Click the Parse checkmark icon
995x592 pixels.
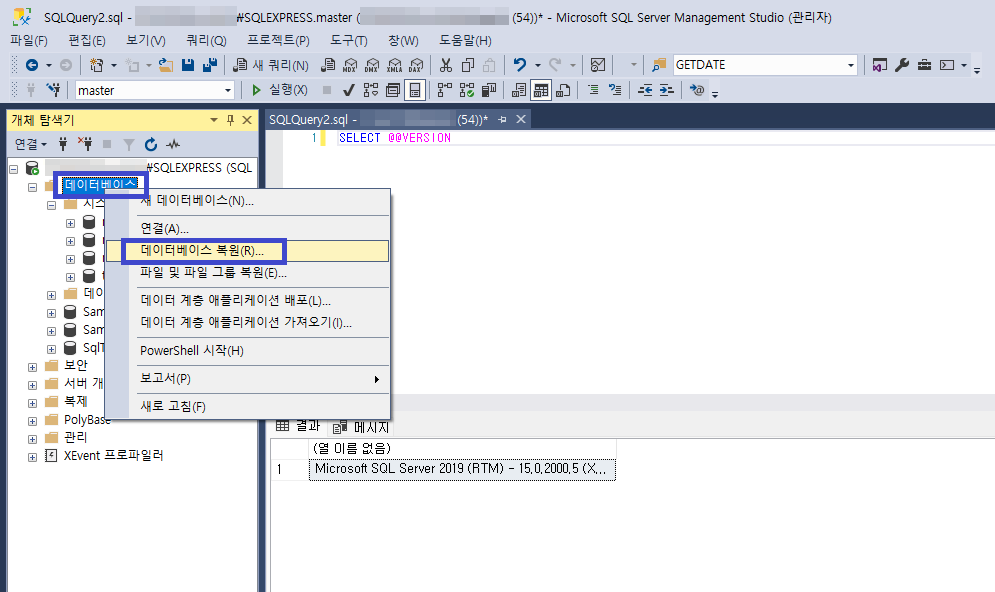click(x=348, y=90)
